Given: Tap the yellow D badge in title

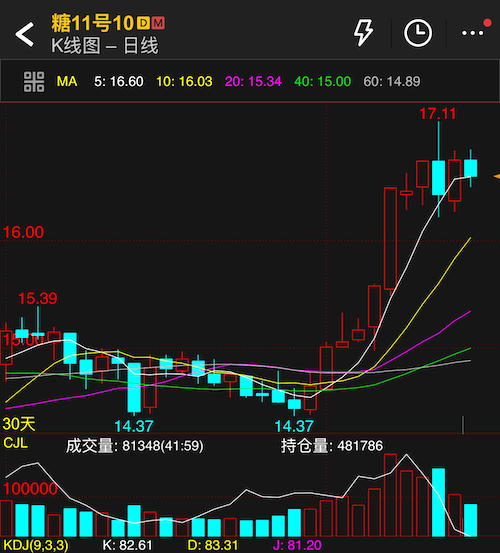Looking at the screenshot, I should coord(143,23).
